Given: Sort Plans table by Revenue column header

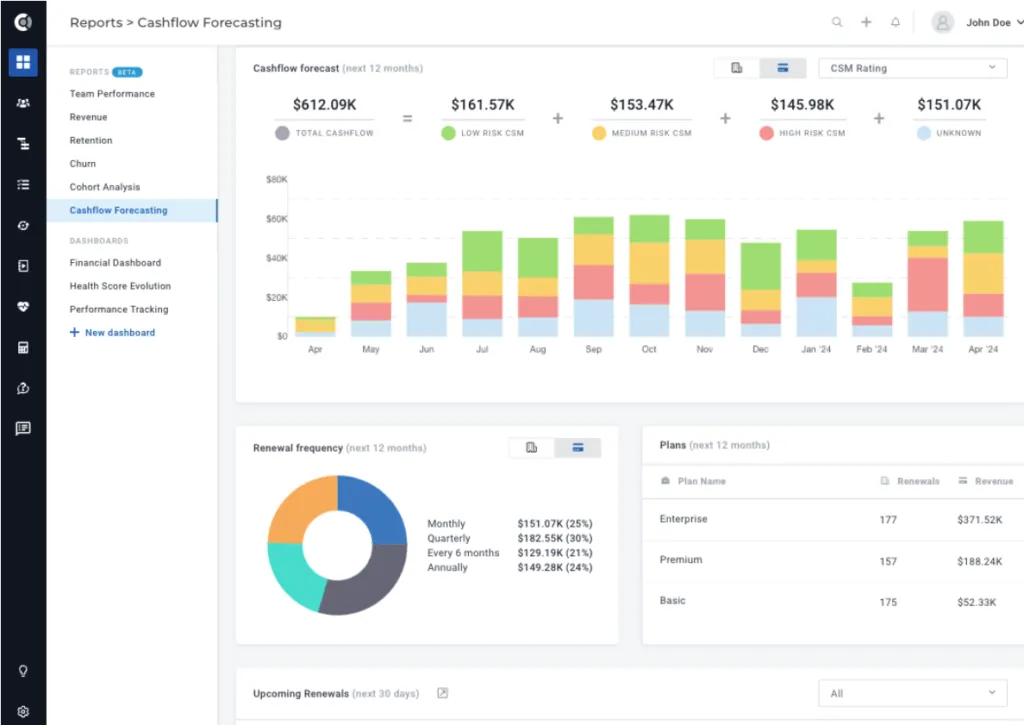Looking at the screenshot, I should pyautogui.click(x=986, y=481).
